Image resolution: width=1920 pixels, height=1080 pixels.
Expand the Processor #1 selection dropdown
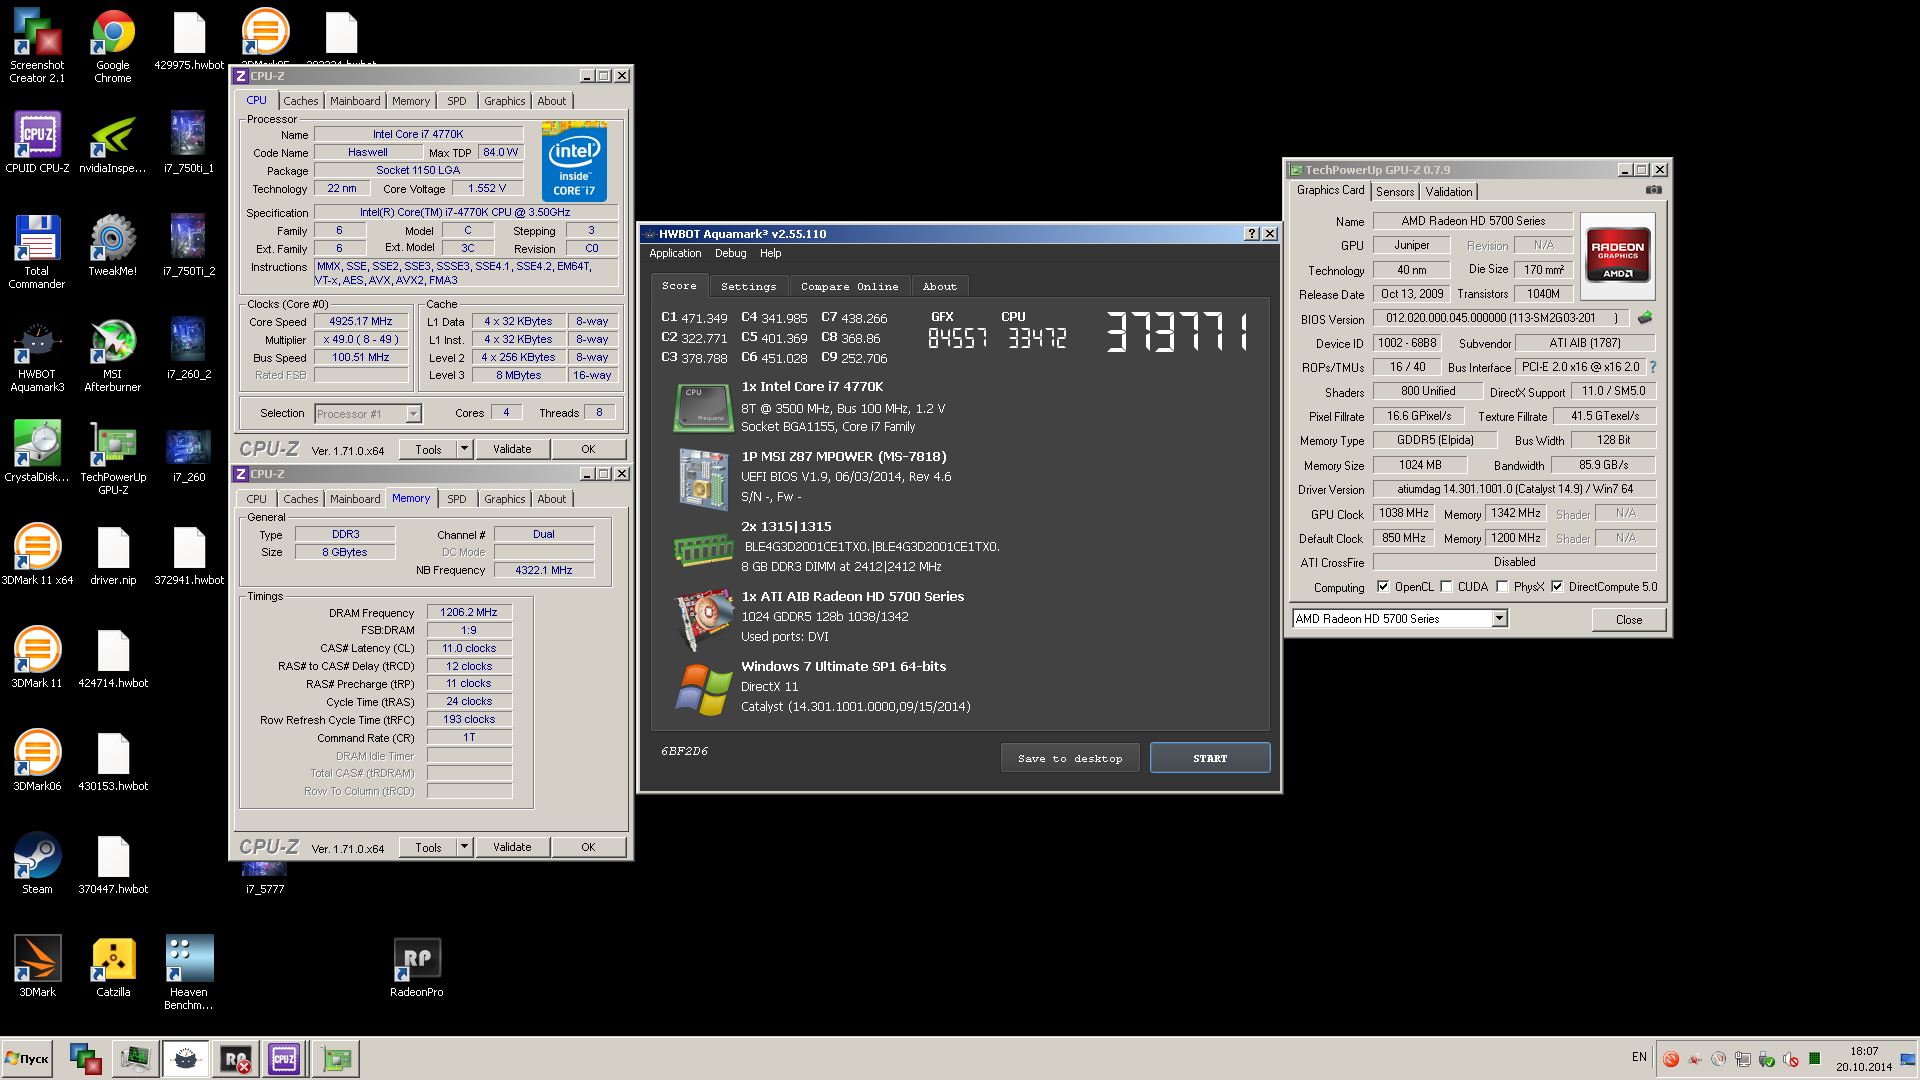[x=413, y=414]
